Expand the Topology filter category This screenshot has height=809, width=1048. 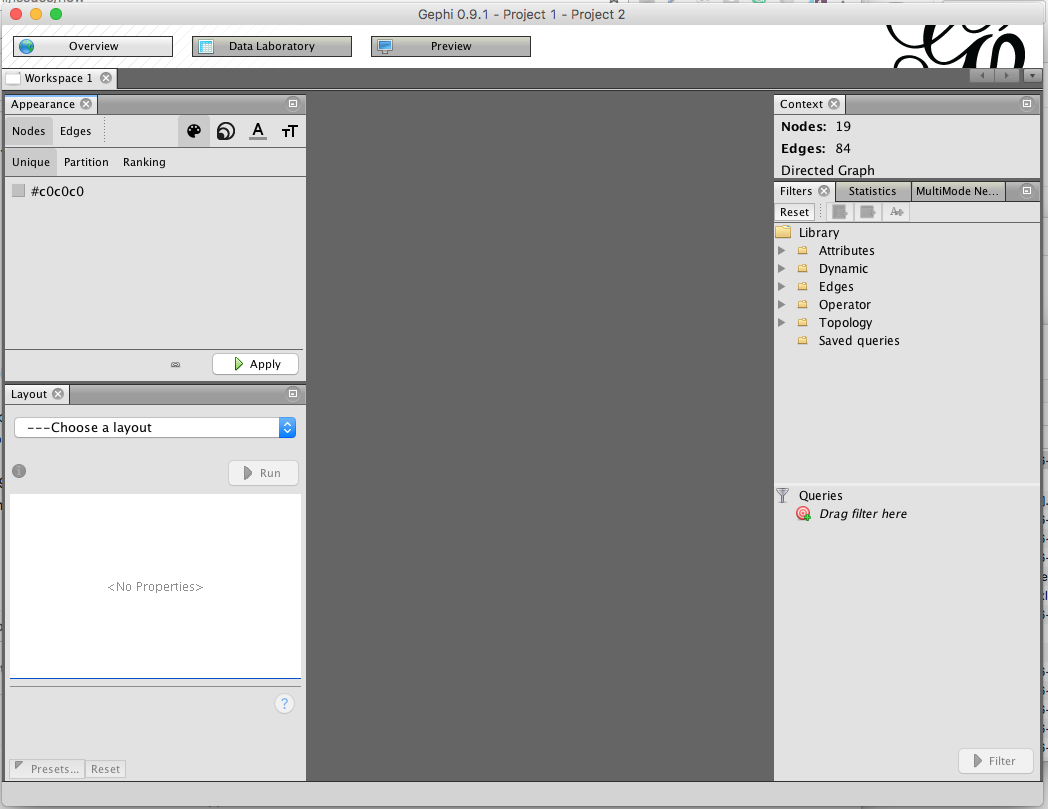(x=782, y=322)
